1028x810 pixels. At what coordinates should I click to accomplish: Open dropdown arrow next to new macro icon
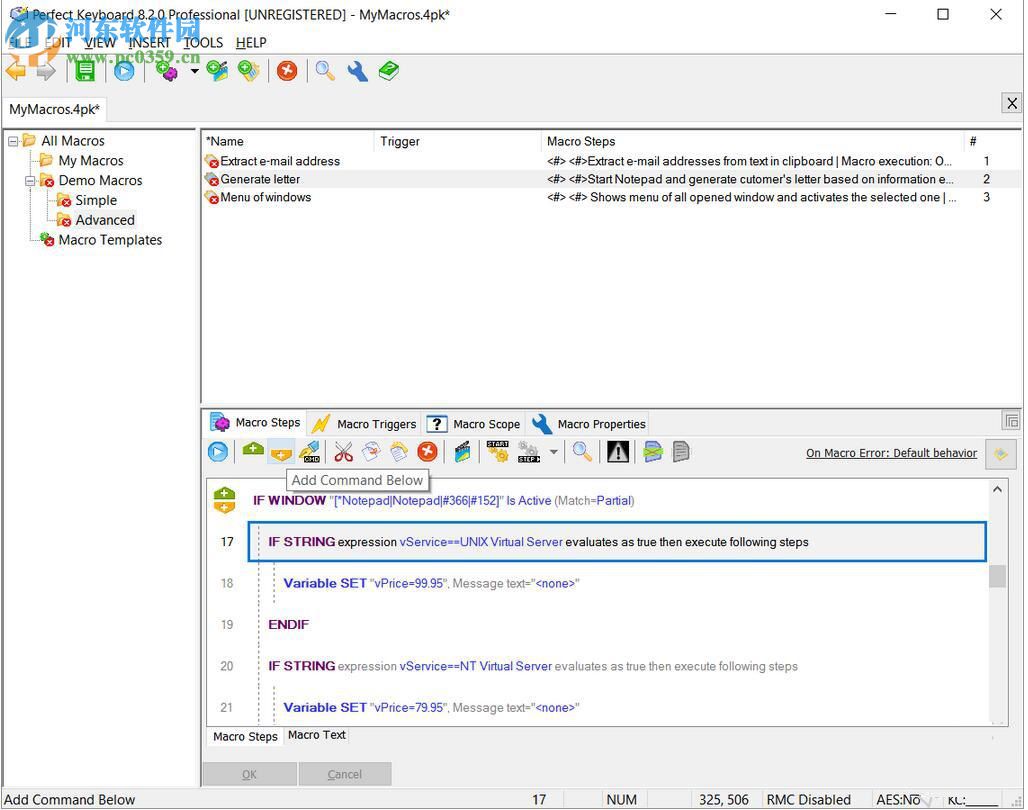pyautogui.click(x=194, y=72)
